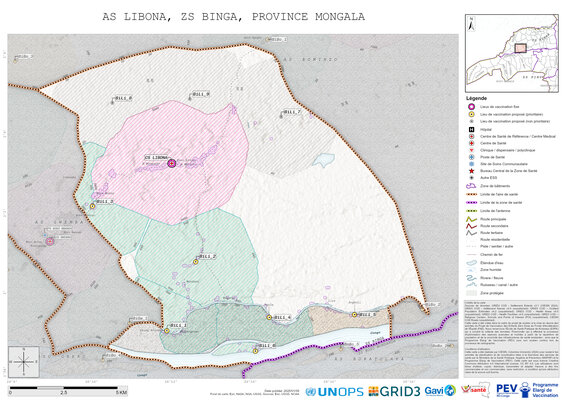Click the grey Zone protégée swatch
Image resolution: width=566 pixels, height=400 pixels.
point(471,293)
